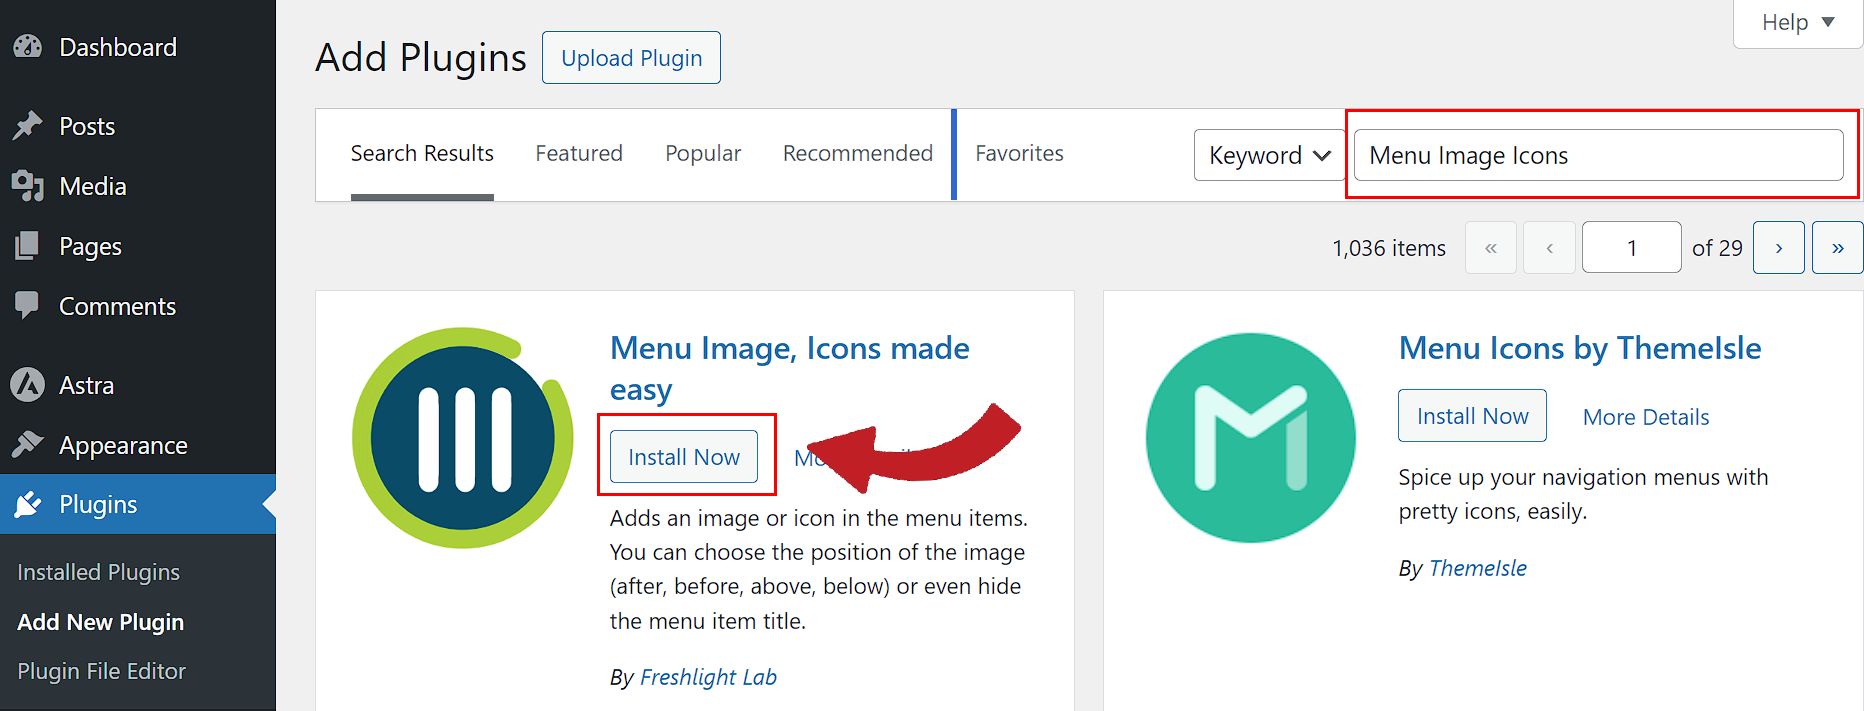Open More Details for ThemeIsle plugin
The image size is (1864, 711).
(x=1646, y=417)
